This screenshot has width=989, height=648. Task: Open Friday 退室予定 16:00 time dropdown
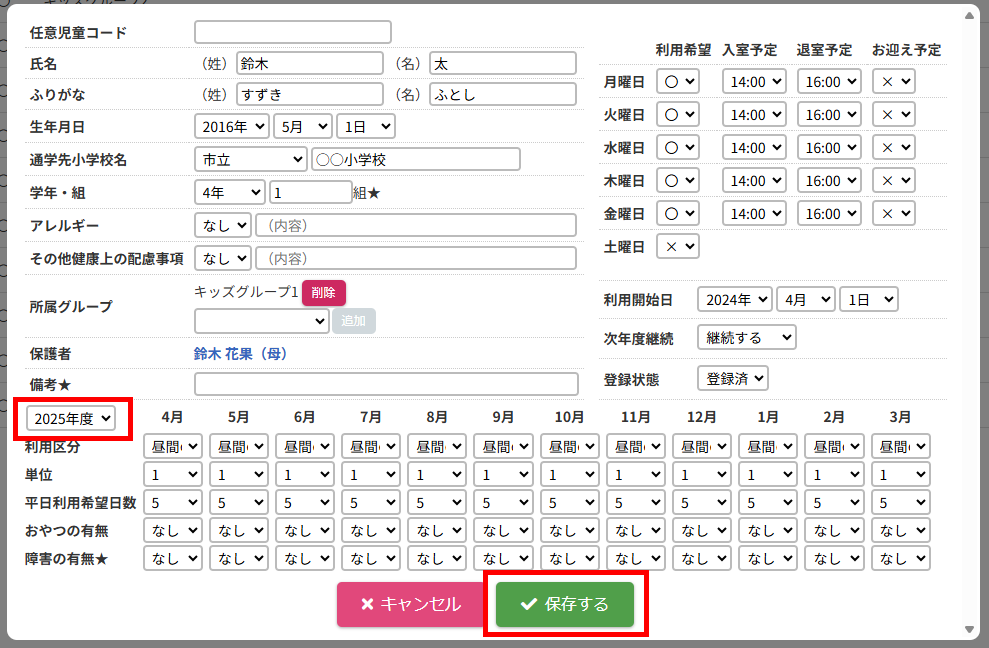tap(829, 213)
